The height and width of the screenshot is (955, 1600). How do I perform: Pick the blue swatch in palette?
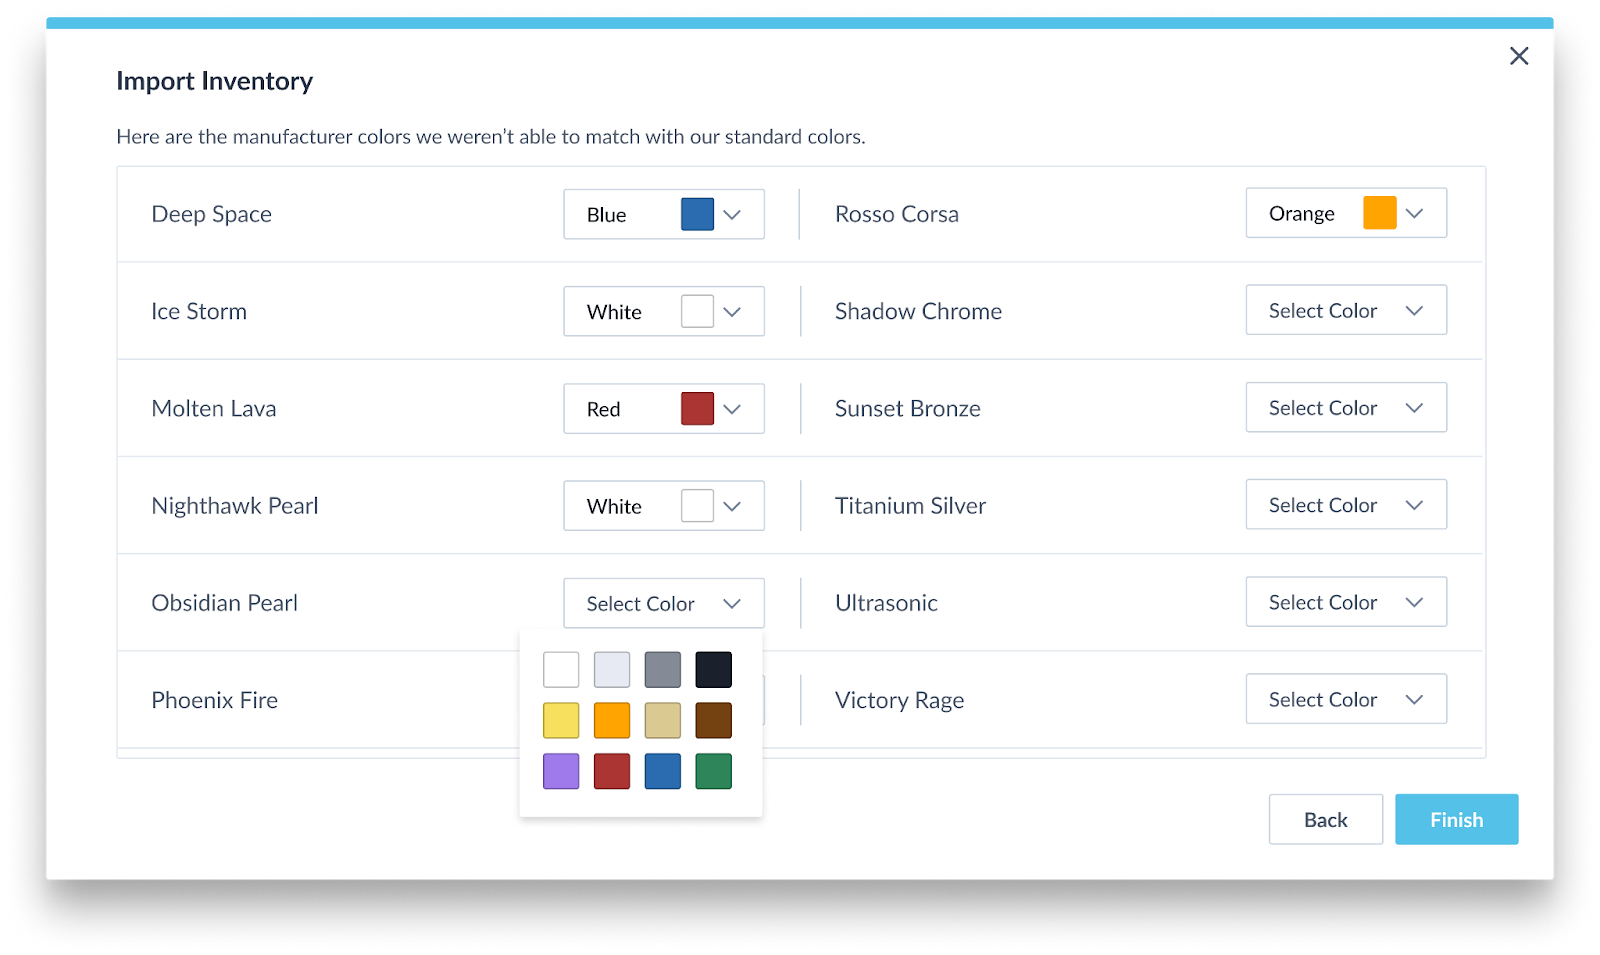(663, 771)
